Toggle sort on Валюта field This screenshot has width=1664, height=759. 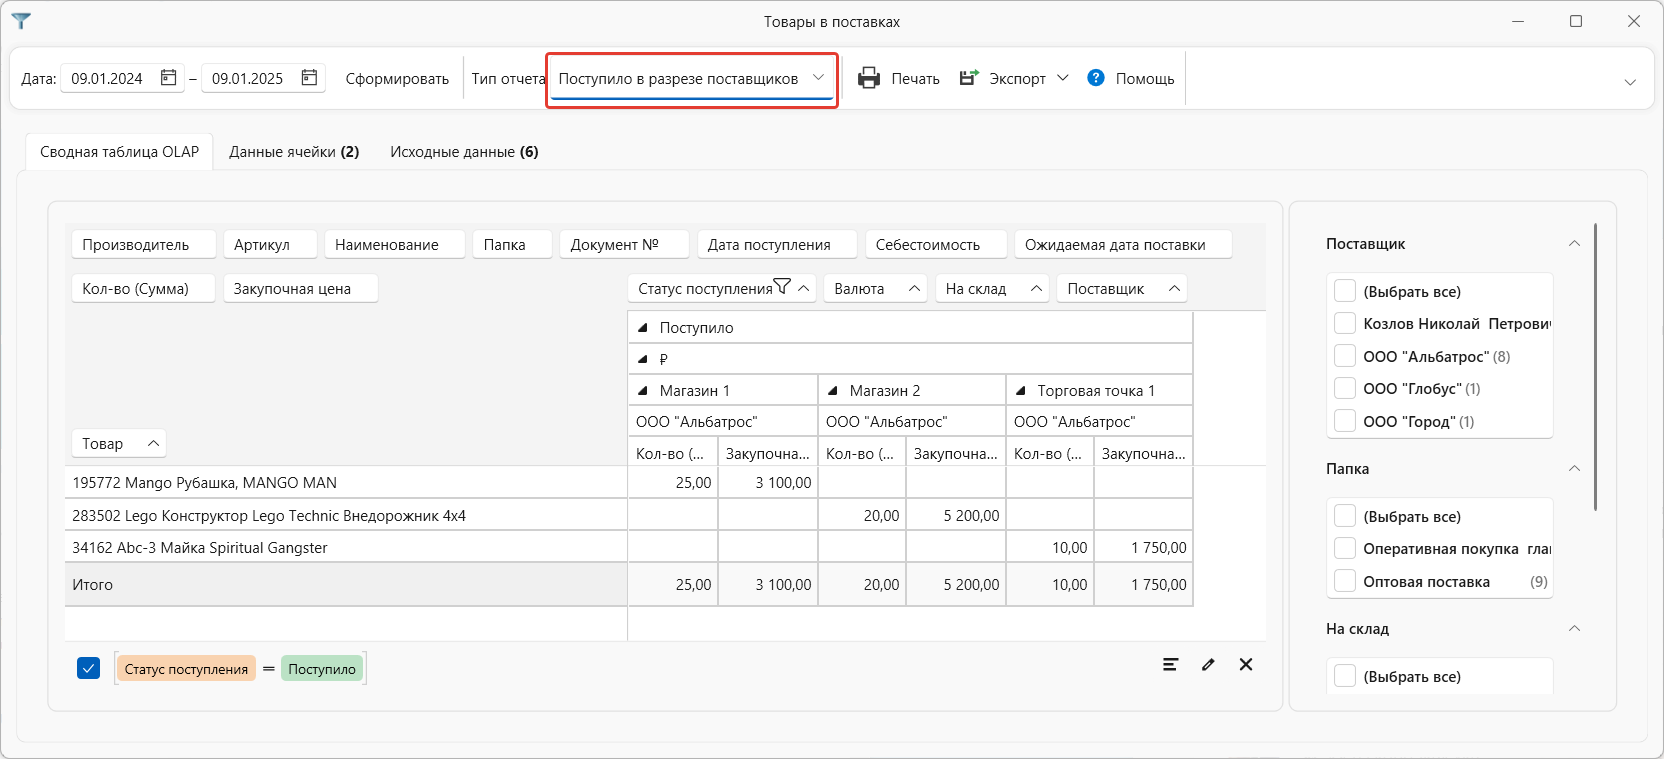point(914,288)
